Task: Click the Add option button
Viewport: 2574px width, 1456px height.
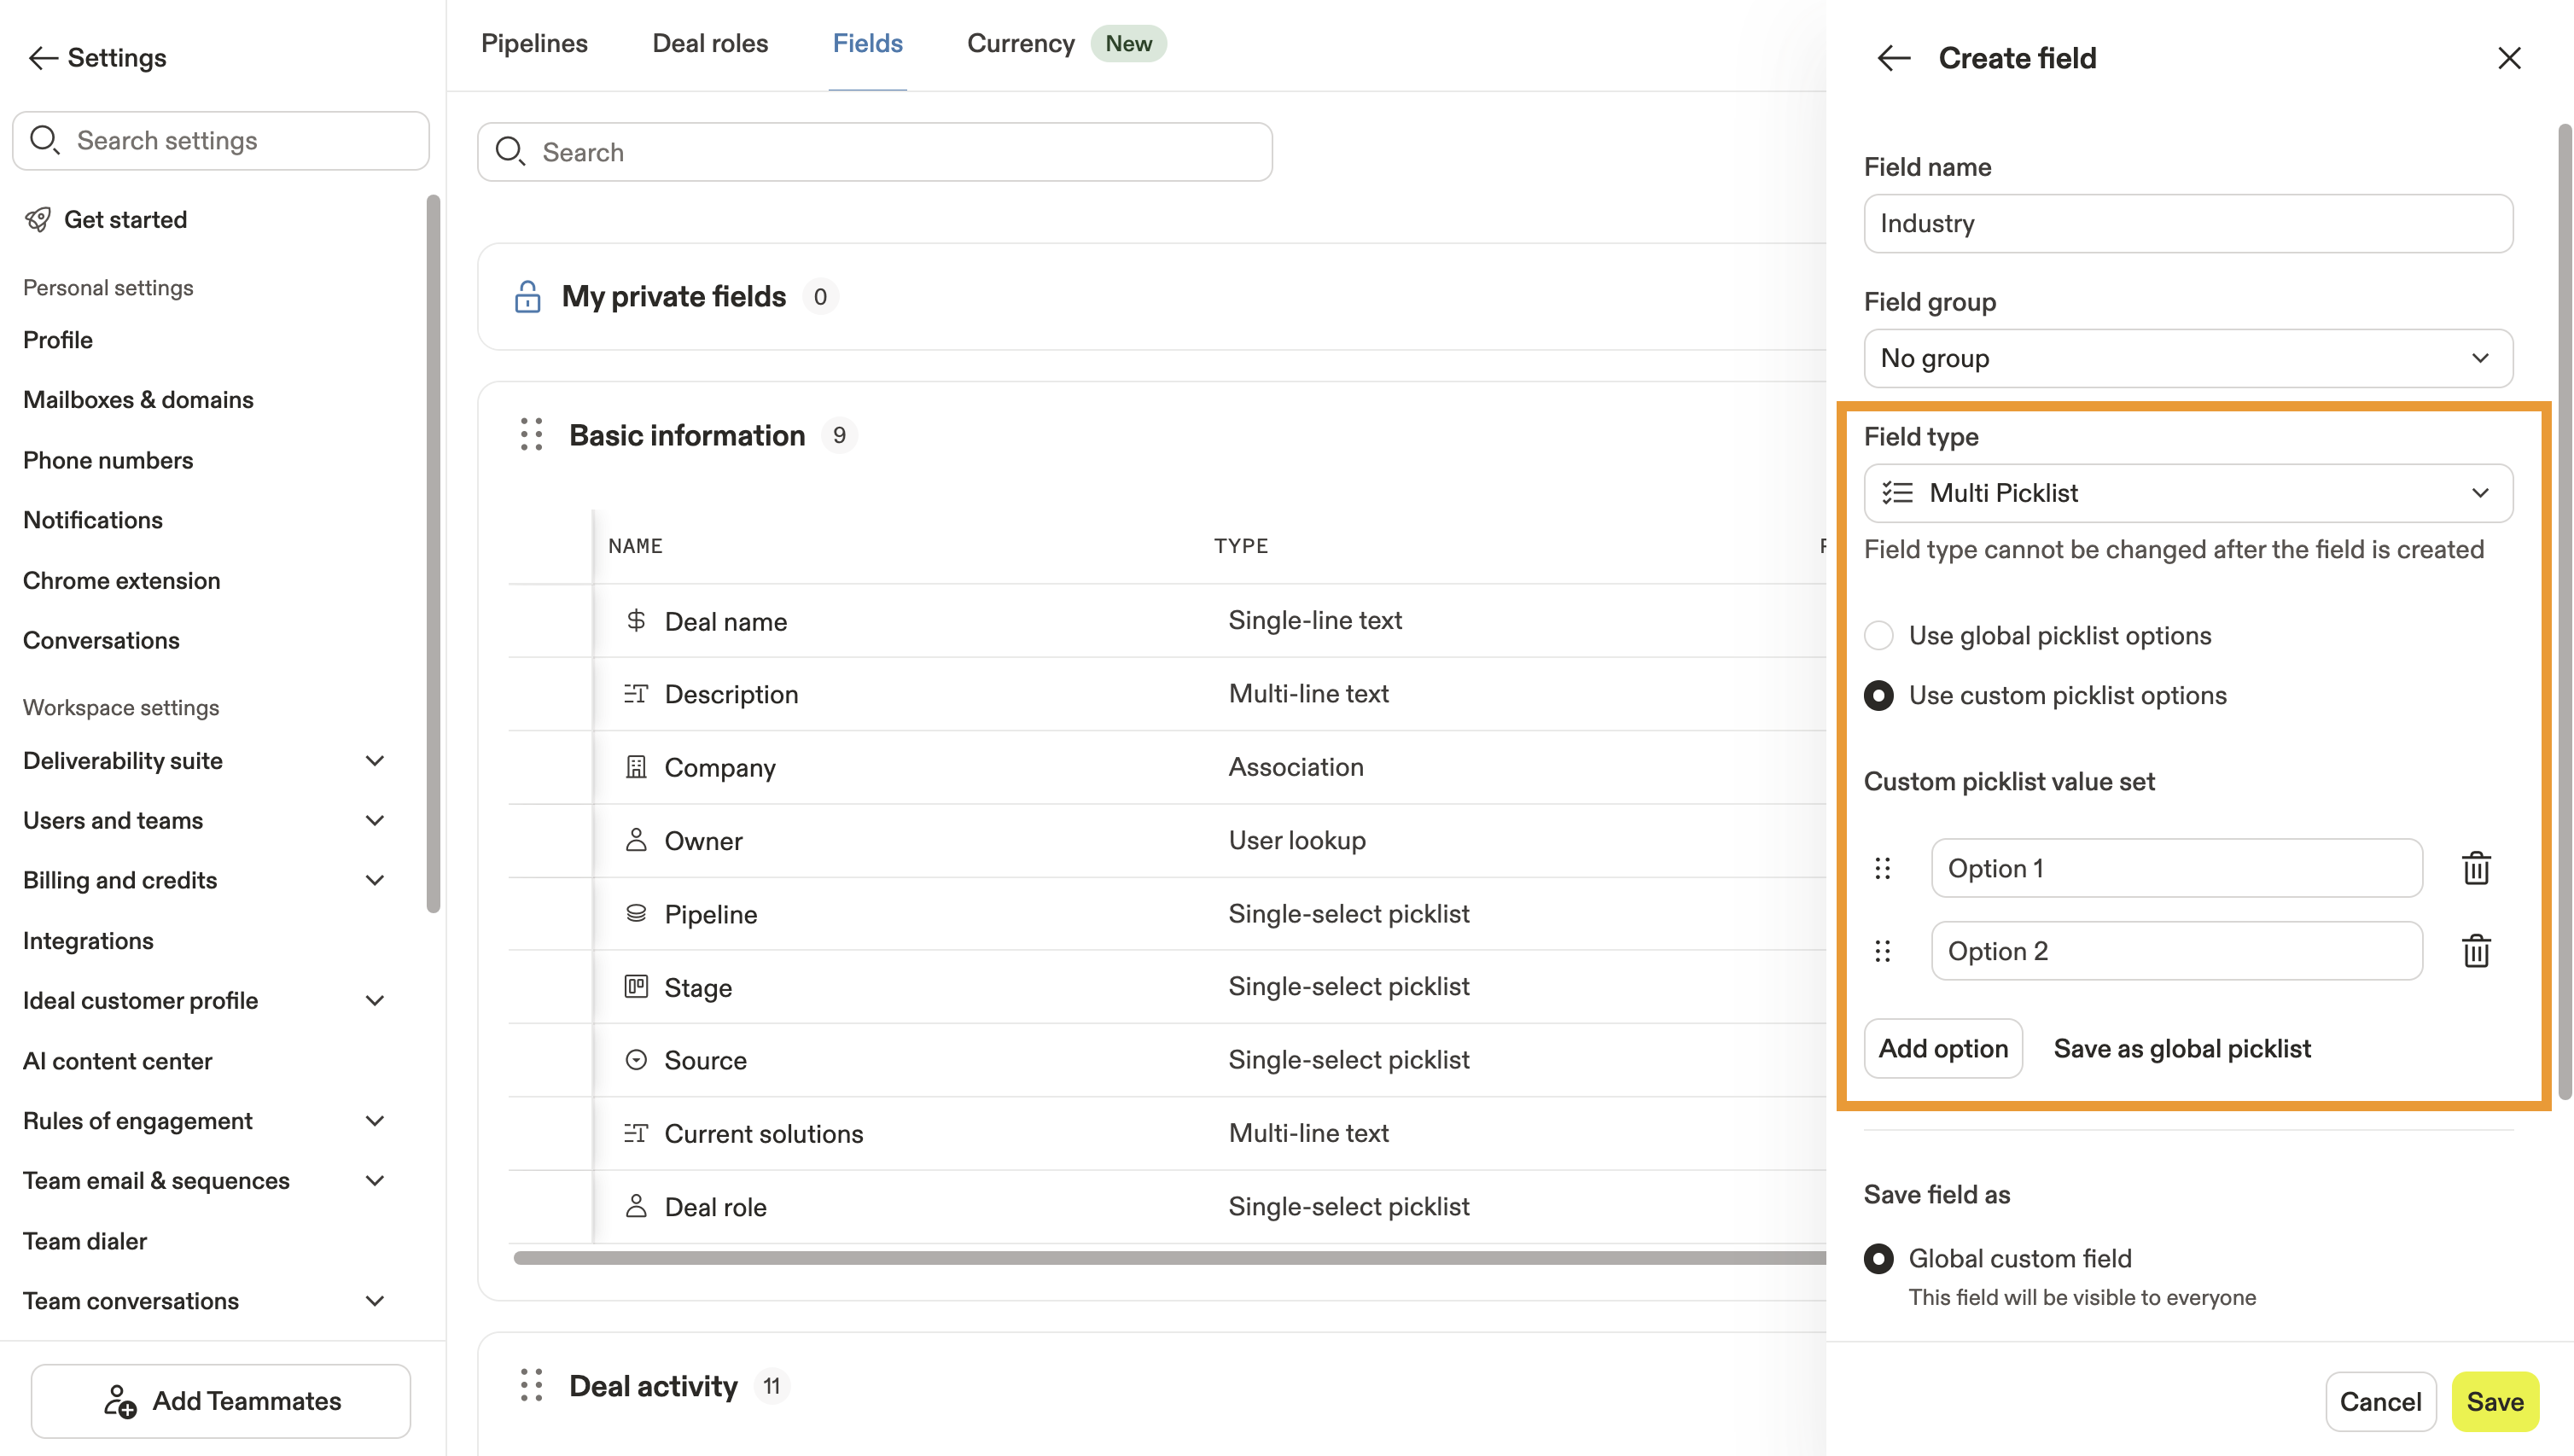Action: [x=1942, y=1049]
